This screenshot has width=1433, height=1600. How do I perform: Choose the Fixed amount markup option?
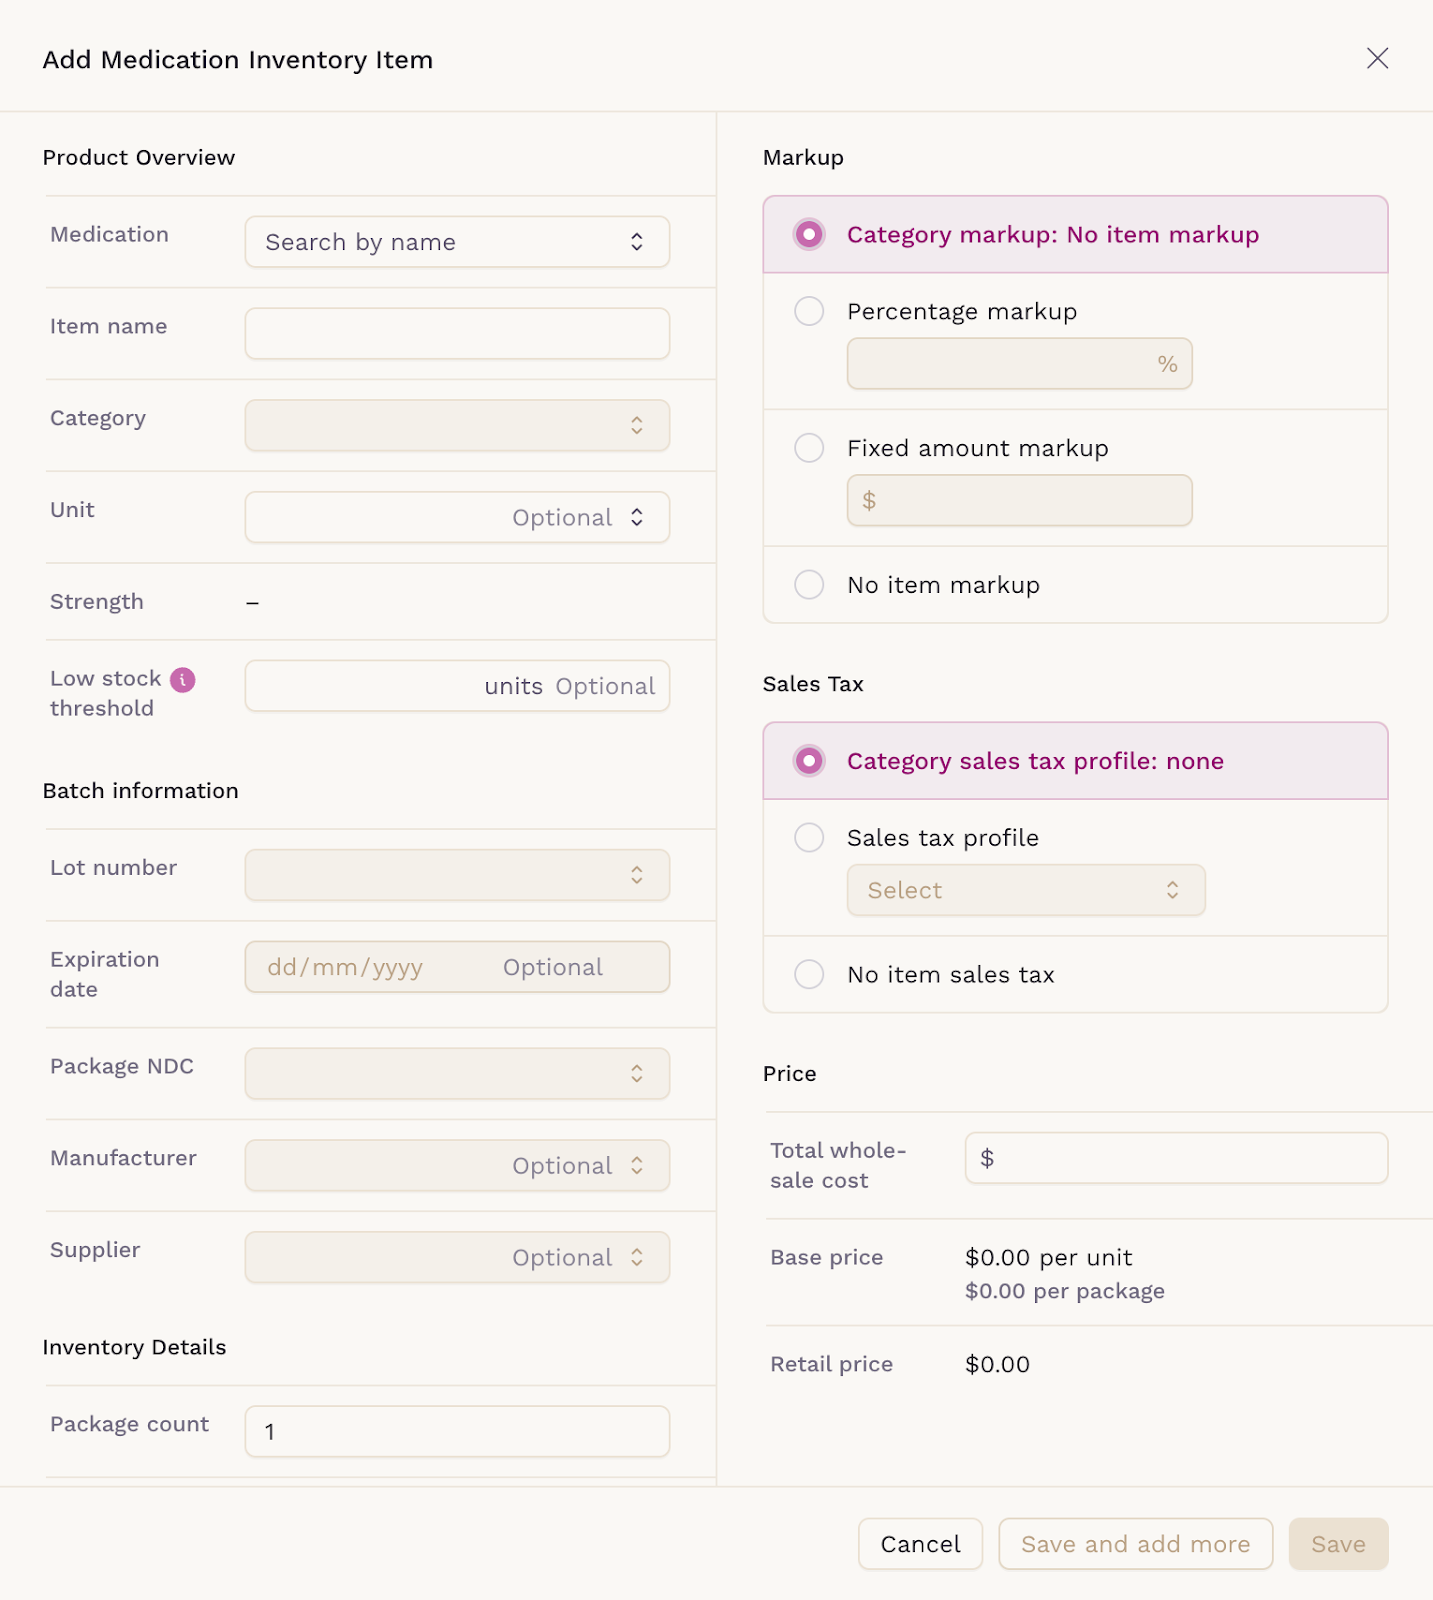809,448
